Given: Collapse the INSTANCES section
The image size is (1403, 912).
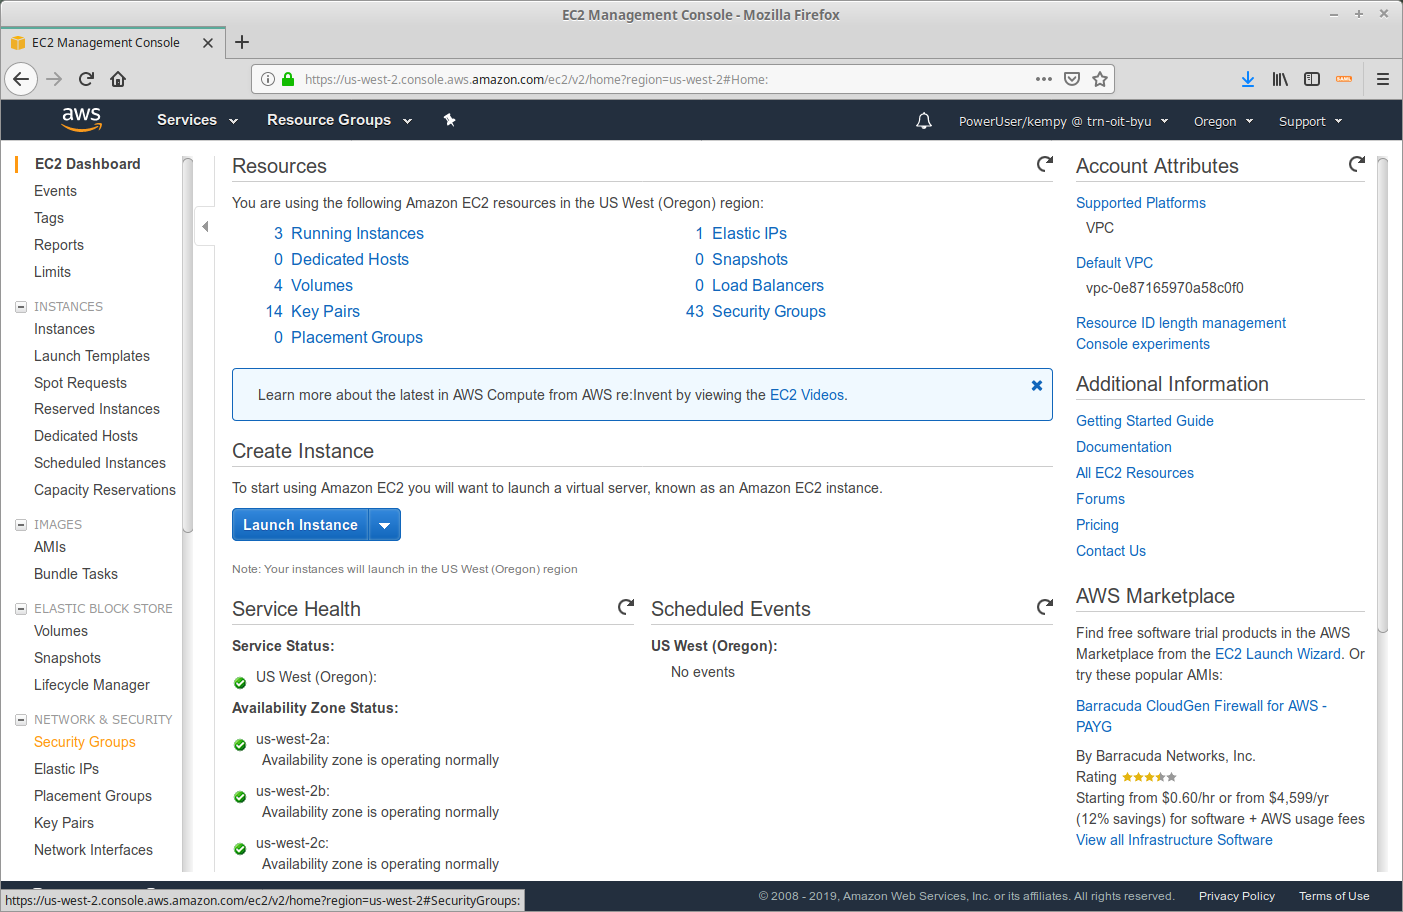Looking at the screenshot, I should 21,307.
